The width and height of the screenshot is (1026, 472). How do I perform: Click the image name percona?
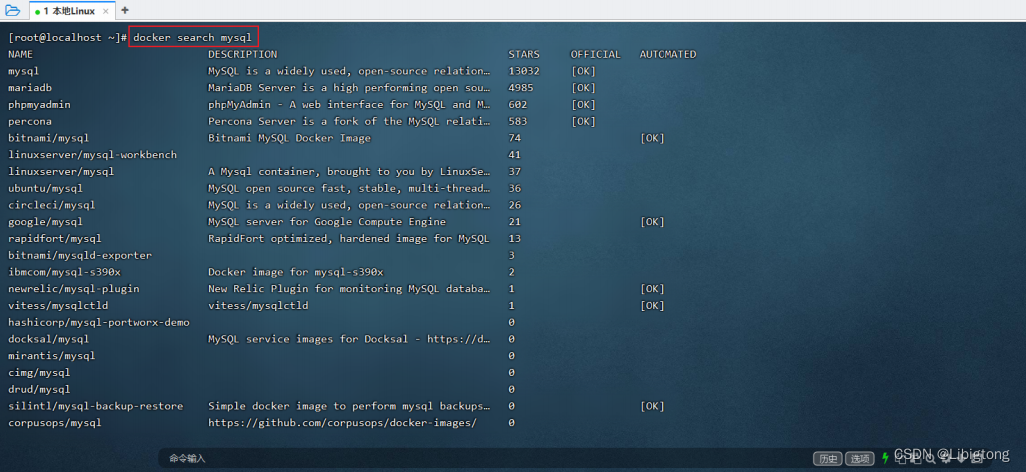coord(30,121)
